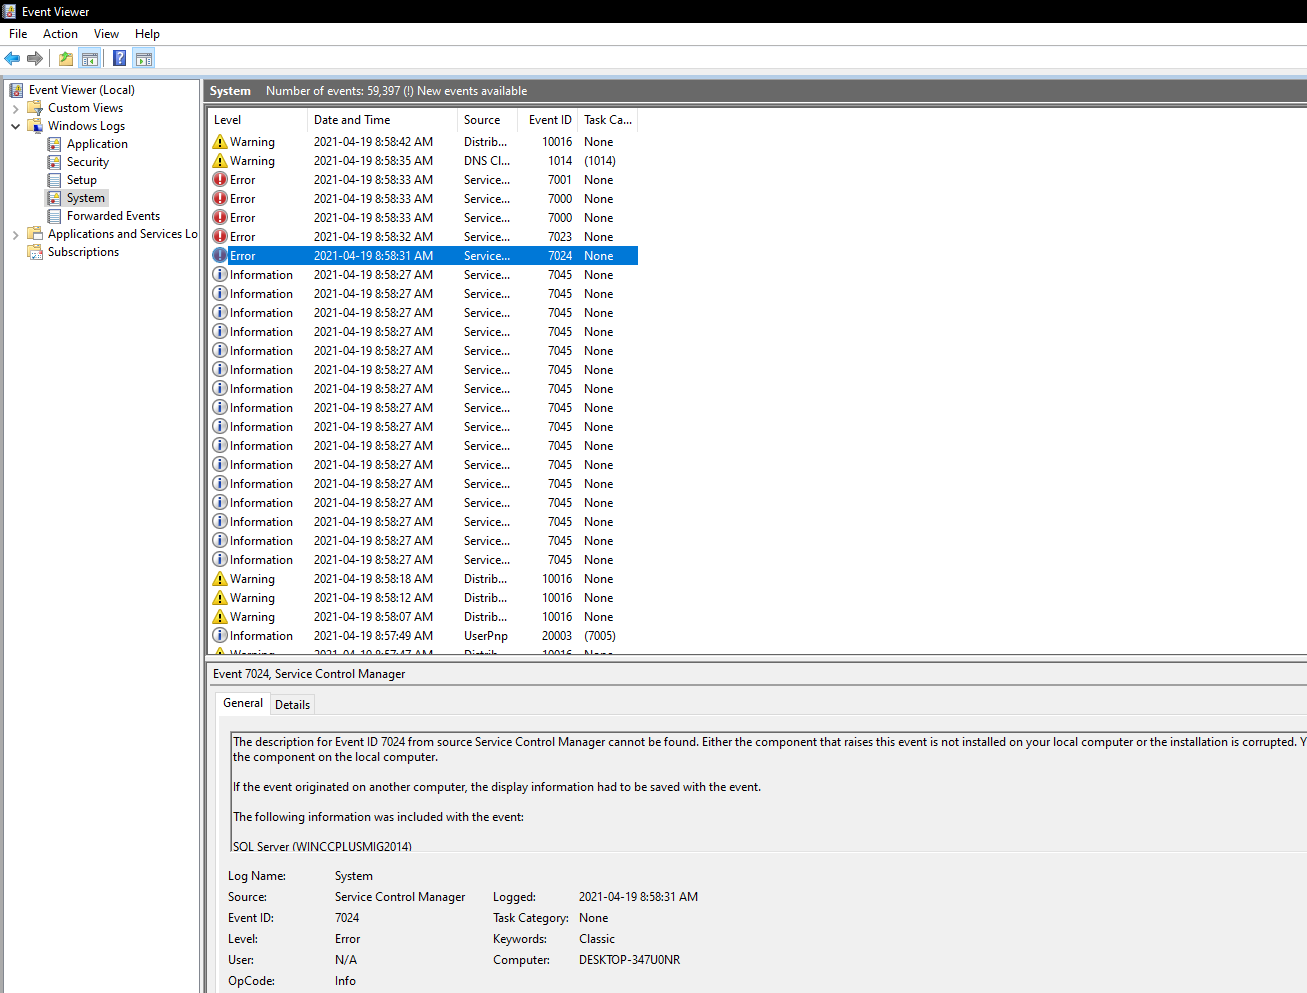Screen dimensions: 1307x993
Task: Click the Forwarded Events log icon
Action: (x=54, y=216)
